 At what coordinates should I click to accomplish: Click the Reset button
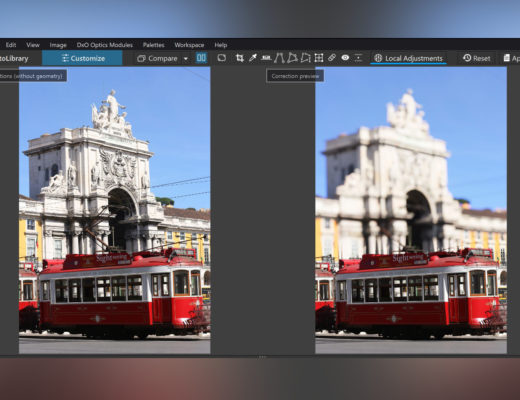(477, 58)
